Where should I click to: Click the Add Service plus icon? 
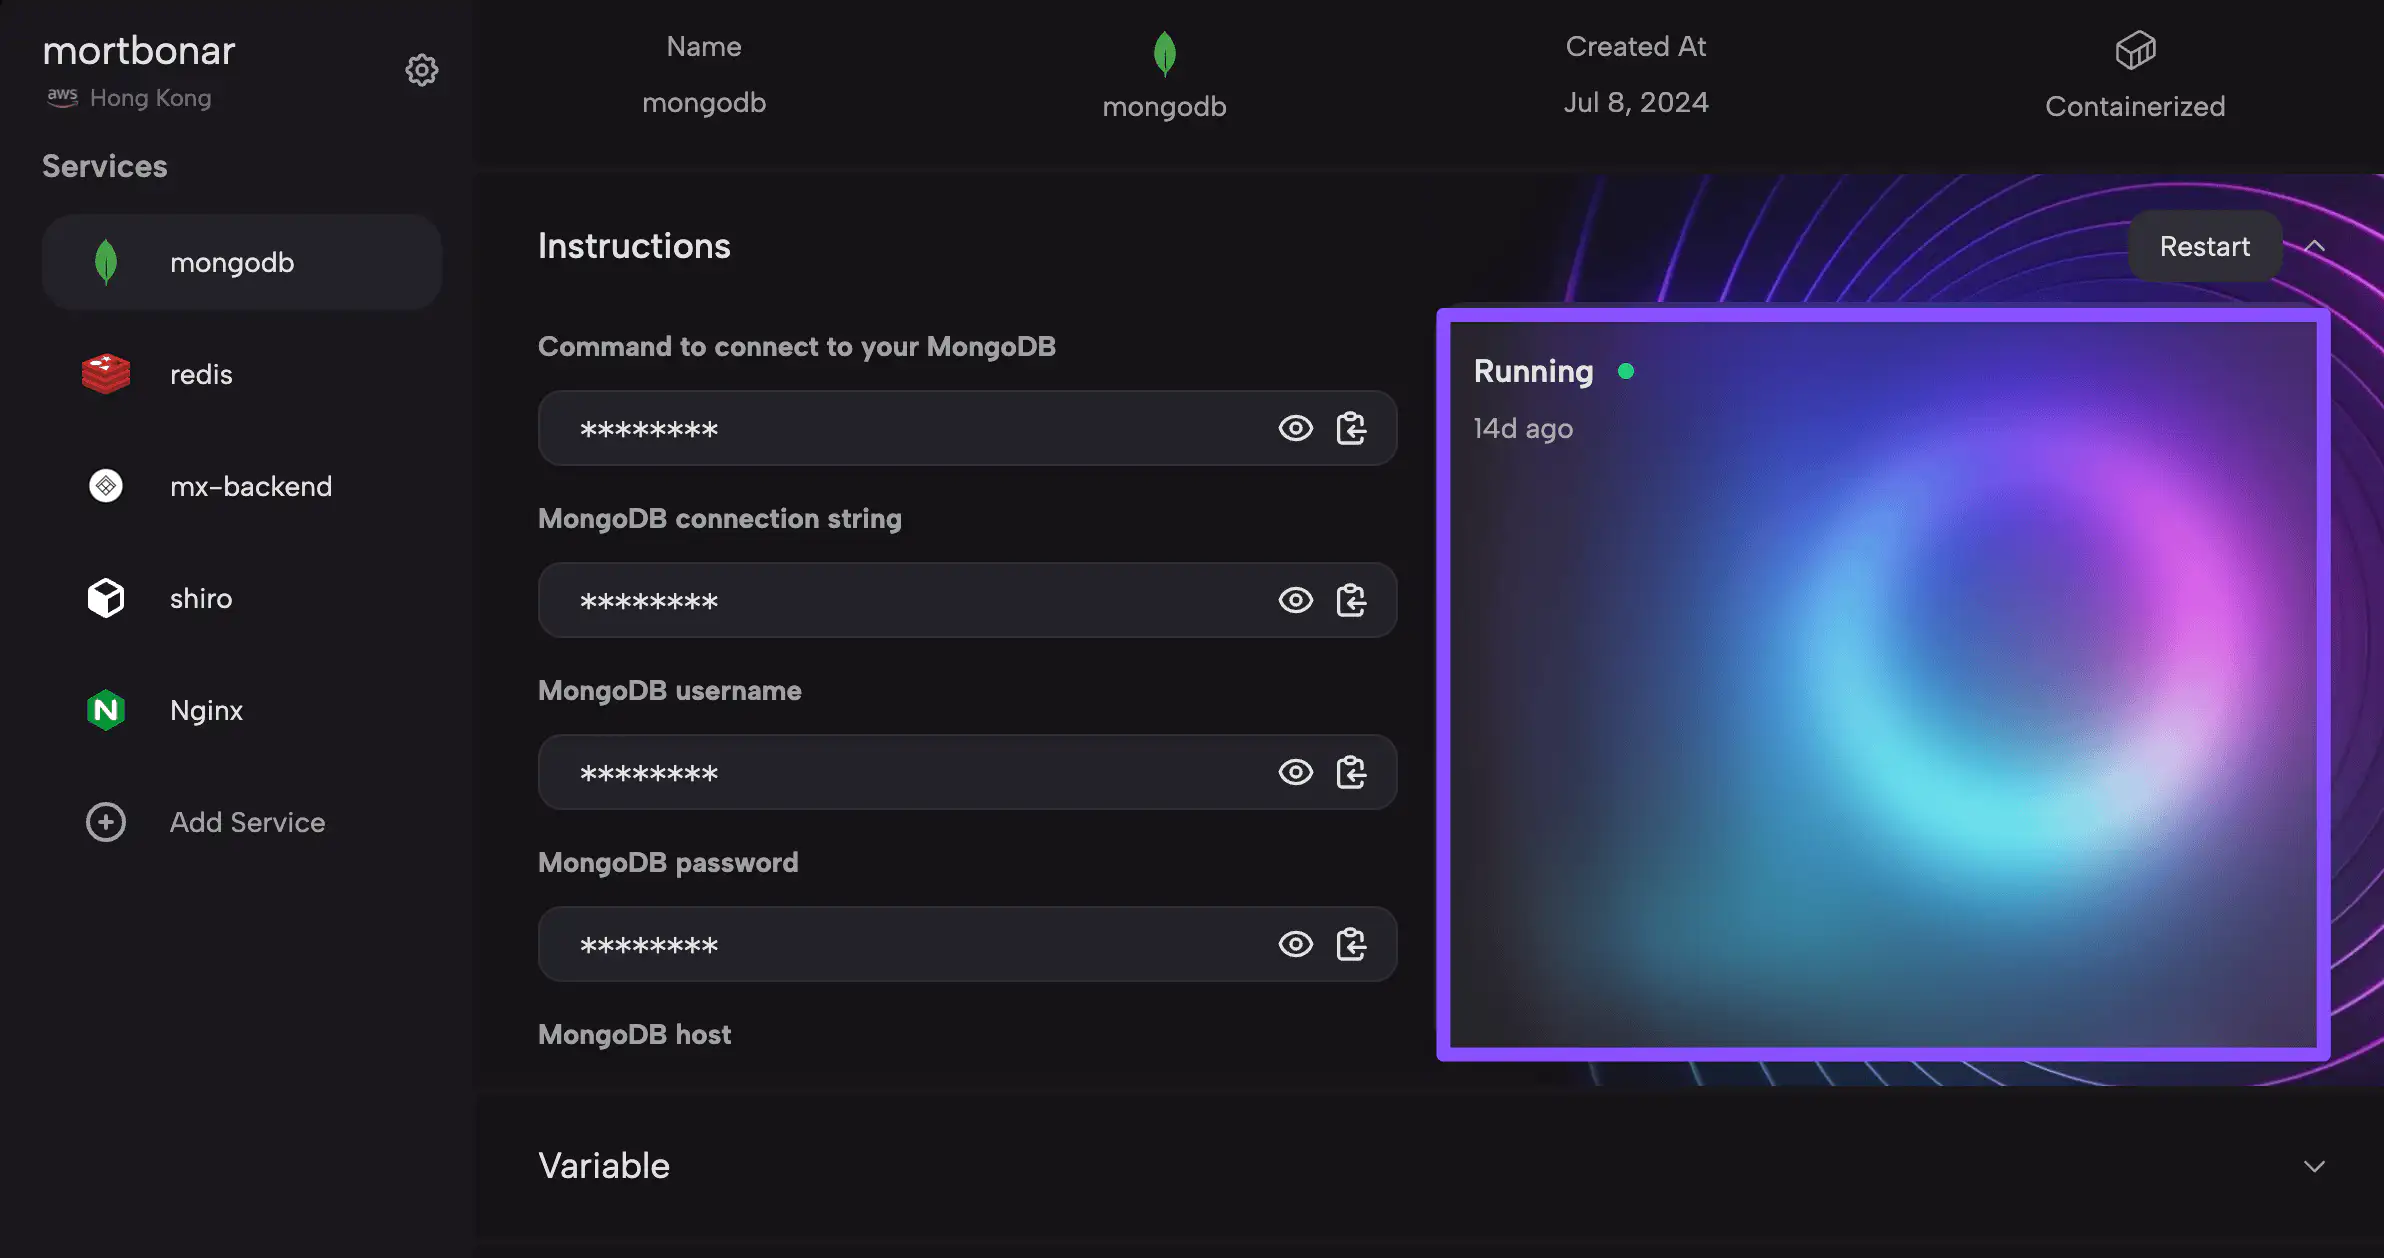tap(106, 821)
